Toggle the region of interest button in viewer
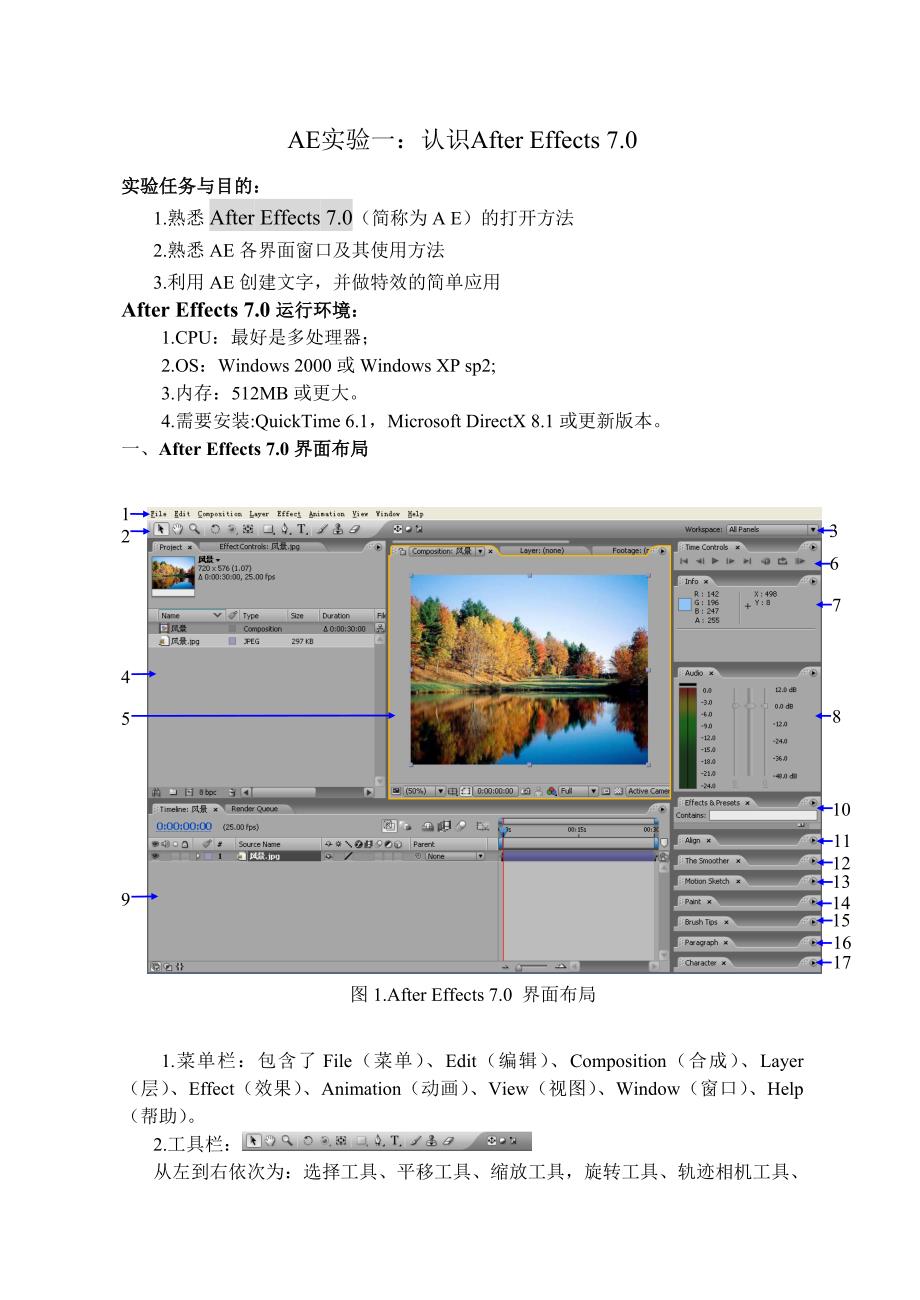The image size is (920, 1300). tap(465, 791)
